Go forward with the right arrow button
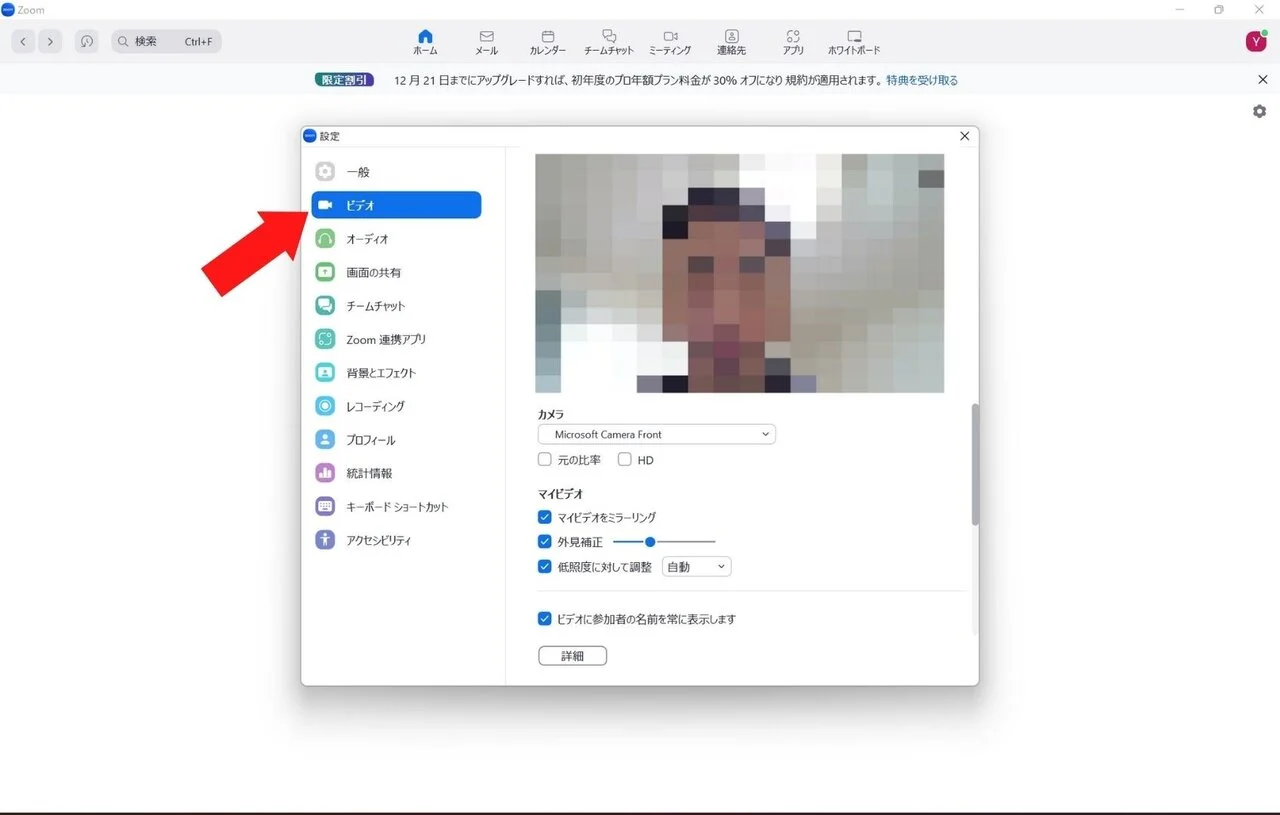This screenshot has height=815, width=1280. (50, 41)
